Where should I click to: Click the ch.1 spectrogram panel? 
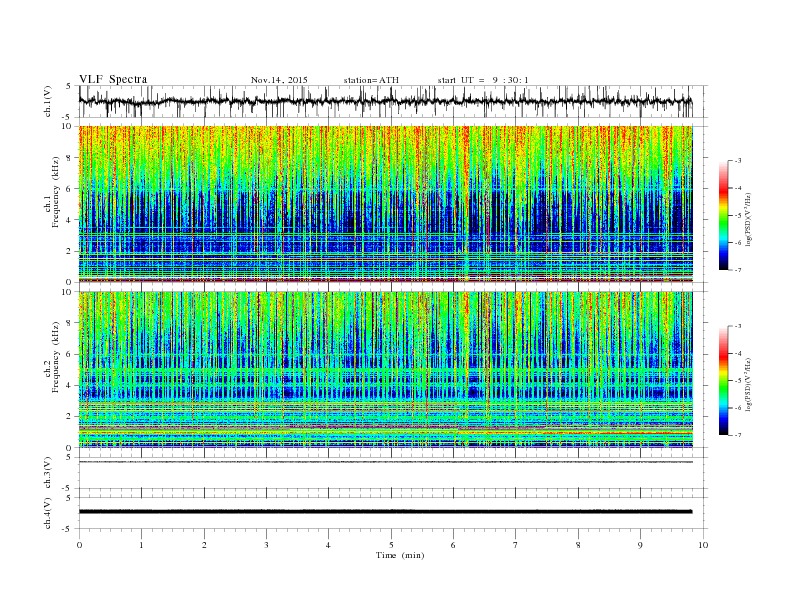tap(385, 204)
